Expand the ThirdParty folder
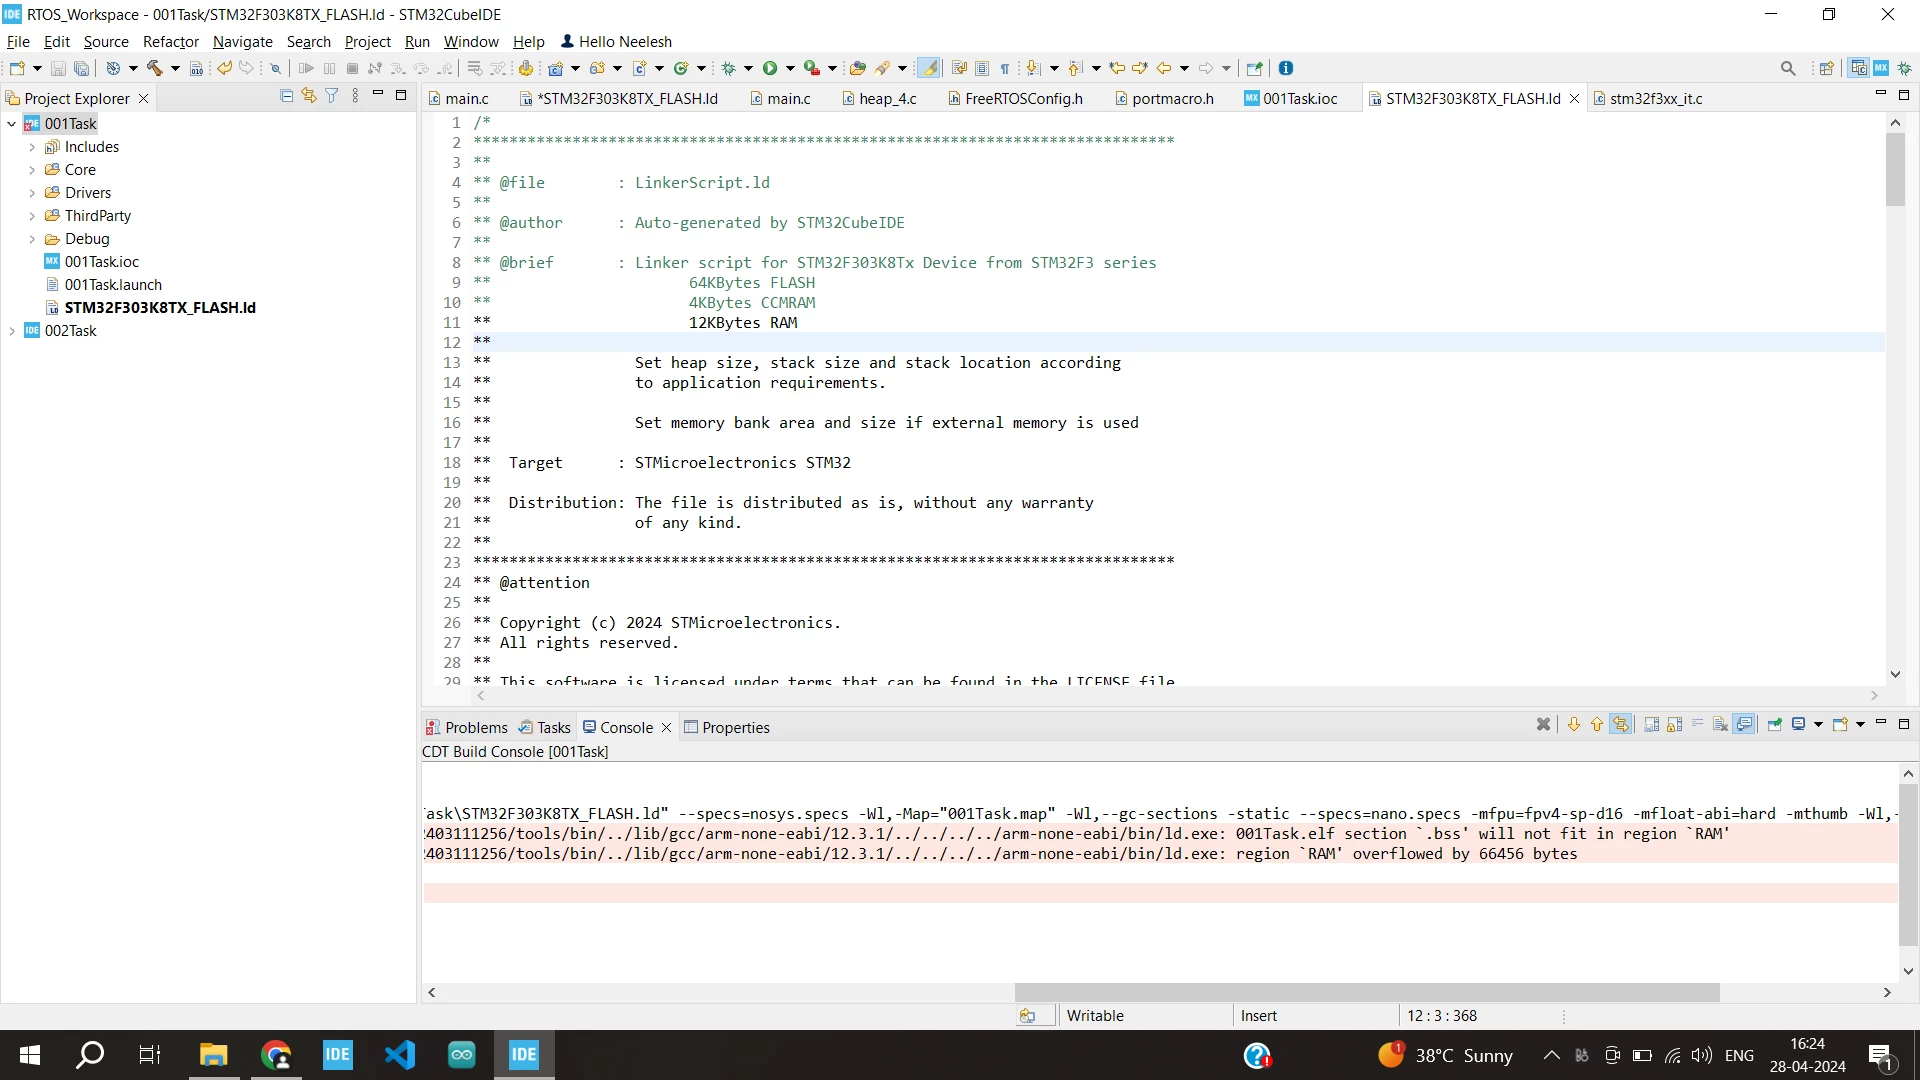1920x1080 pixels. pyautogui.click(x=32, y=216)
